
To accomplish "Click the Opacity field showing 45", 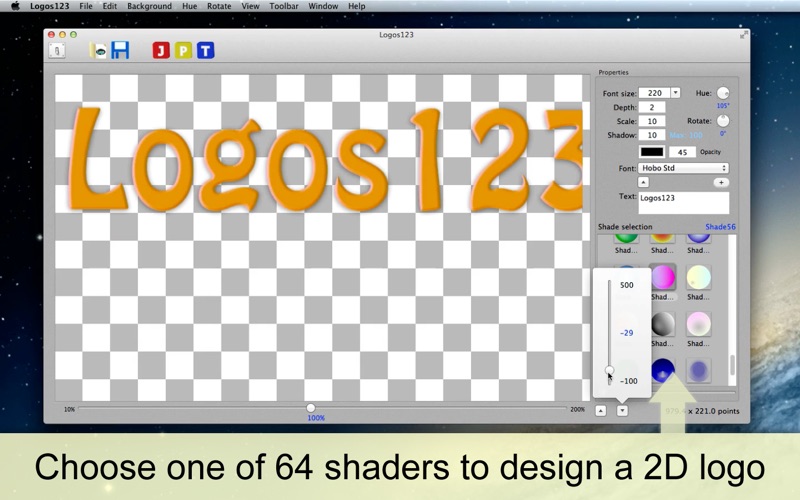I will coord(682,152).
